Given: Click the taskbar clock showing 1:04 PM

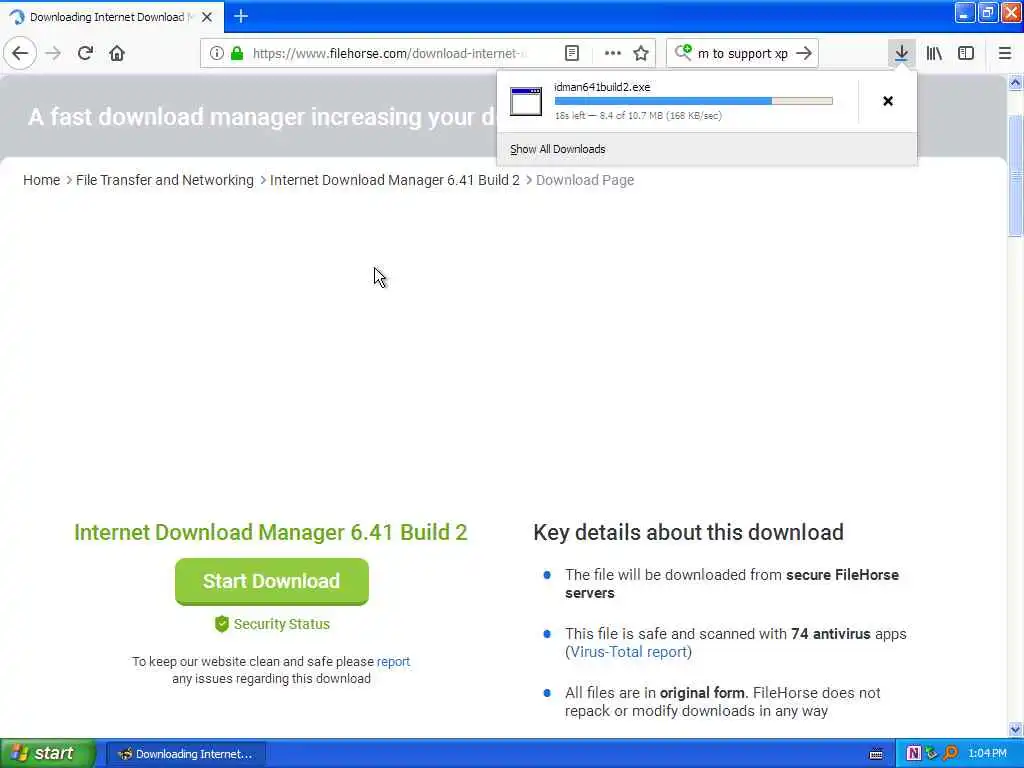Looking at the screenshot, I should (988, 754).
